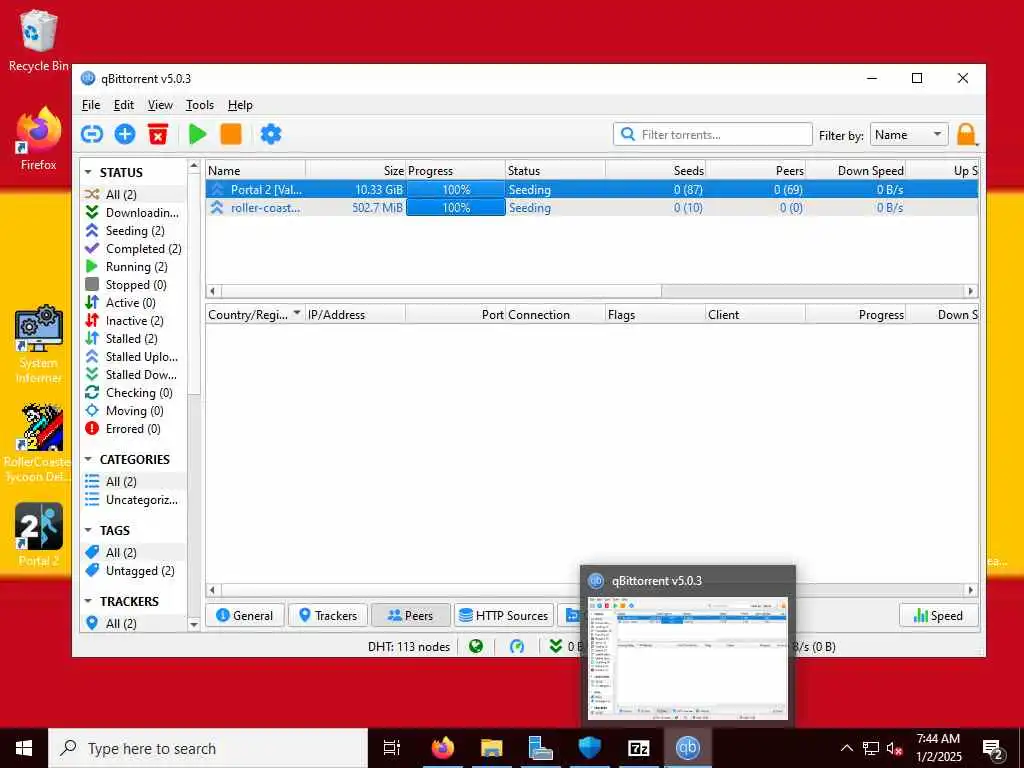Viewport: 1024px width, 768px height.
Task: Open Options via the blue gear icon
Action: coord(270,135)
